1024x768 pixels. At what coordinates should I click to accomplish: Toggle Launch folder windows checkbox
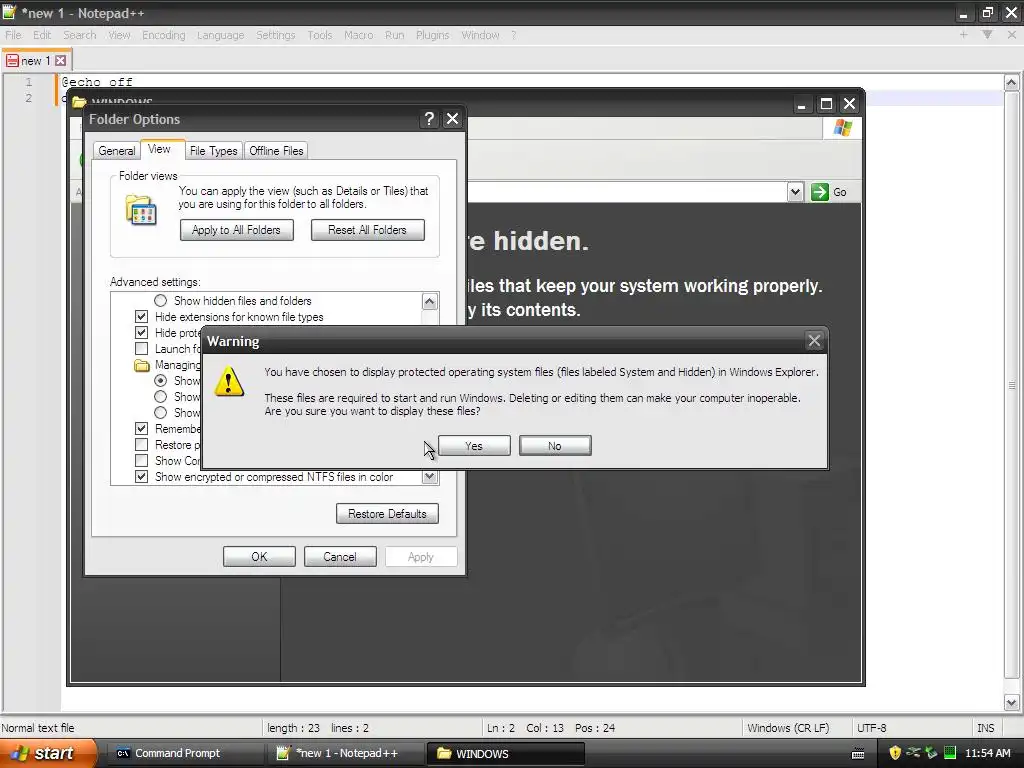coord(142,349)
